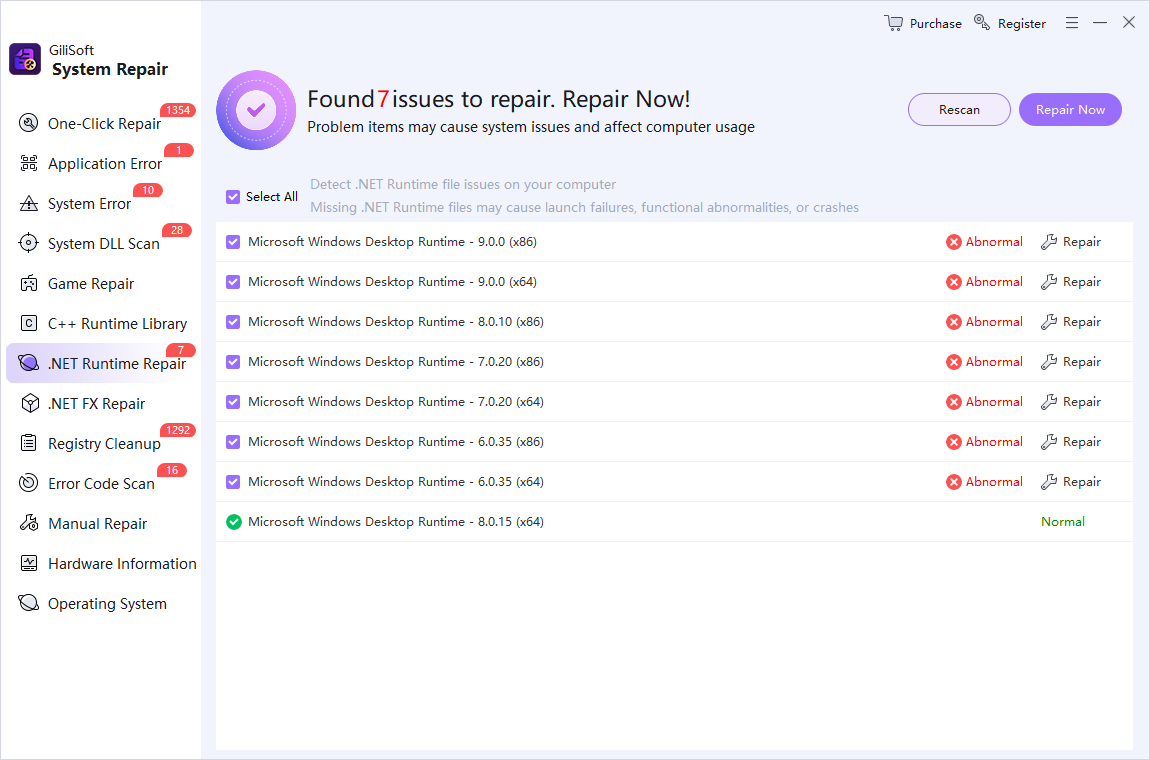Screen dimensions: 1150x760
Task: Uncheck Desktop Runtime 6.0.35 (x86) checkbox
Action: coord(233,442)
